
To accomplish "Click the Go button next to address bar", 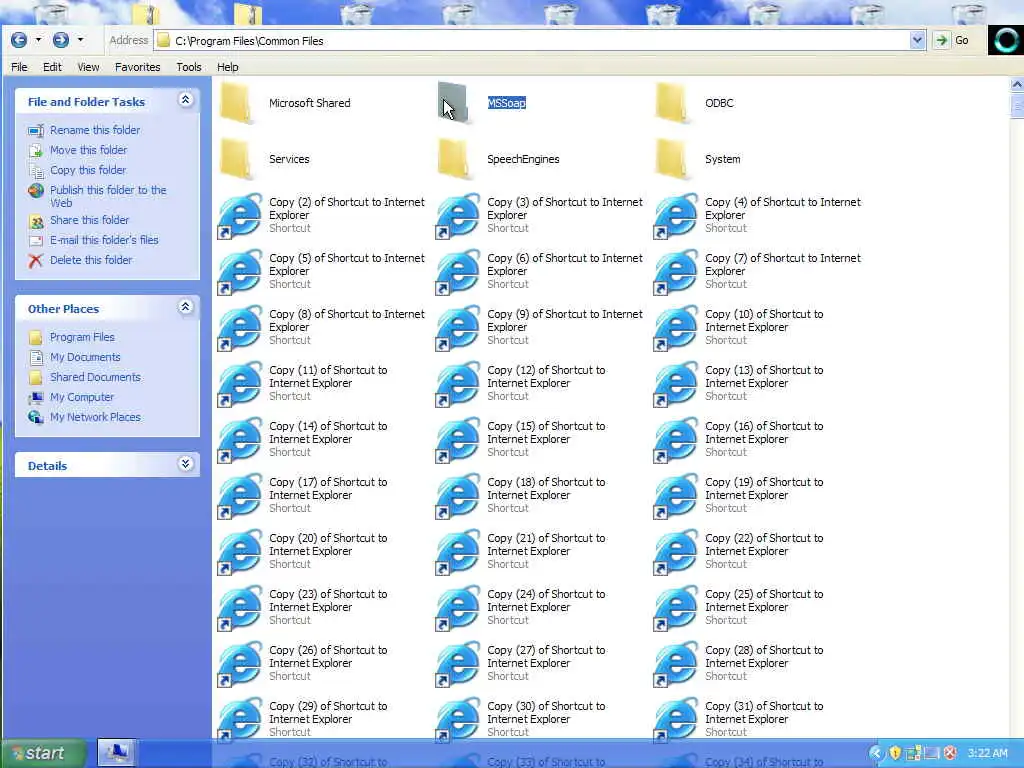I will click(952, 40).
